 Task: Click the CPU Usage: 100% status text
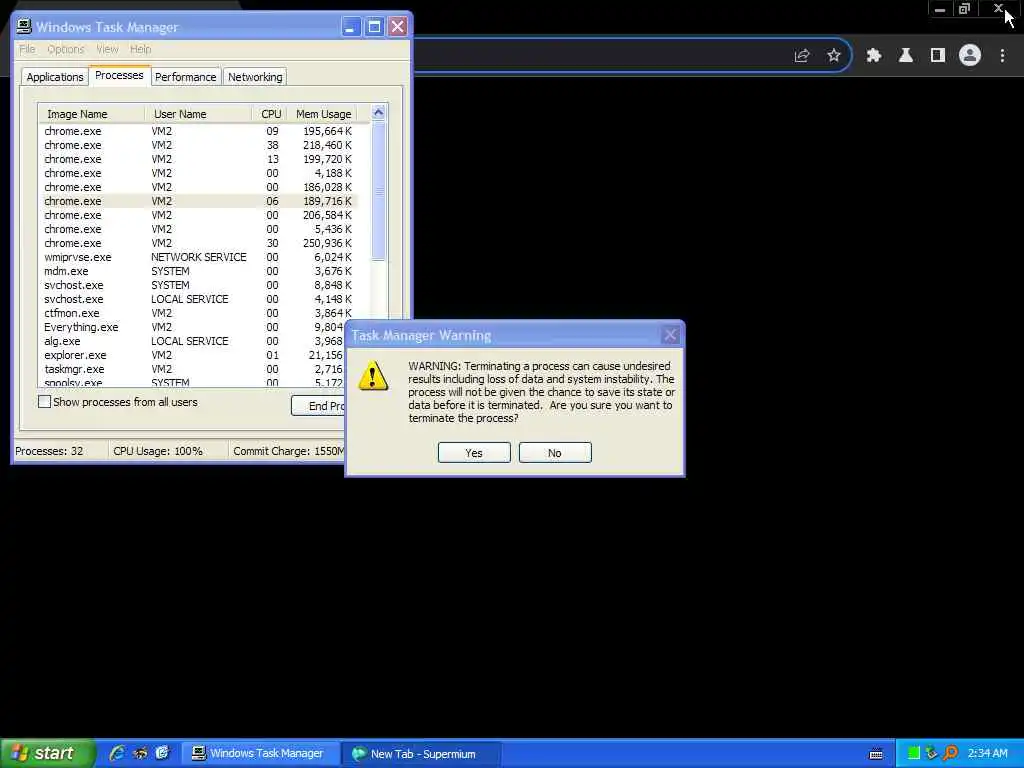[x=158, y=451]
